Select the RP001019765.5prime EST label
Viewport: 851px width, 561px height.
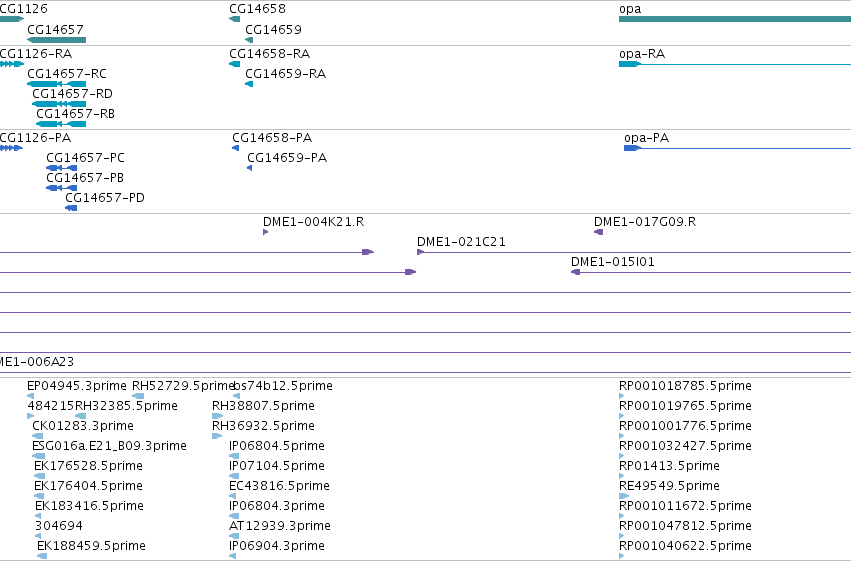click(685, 406)
